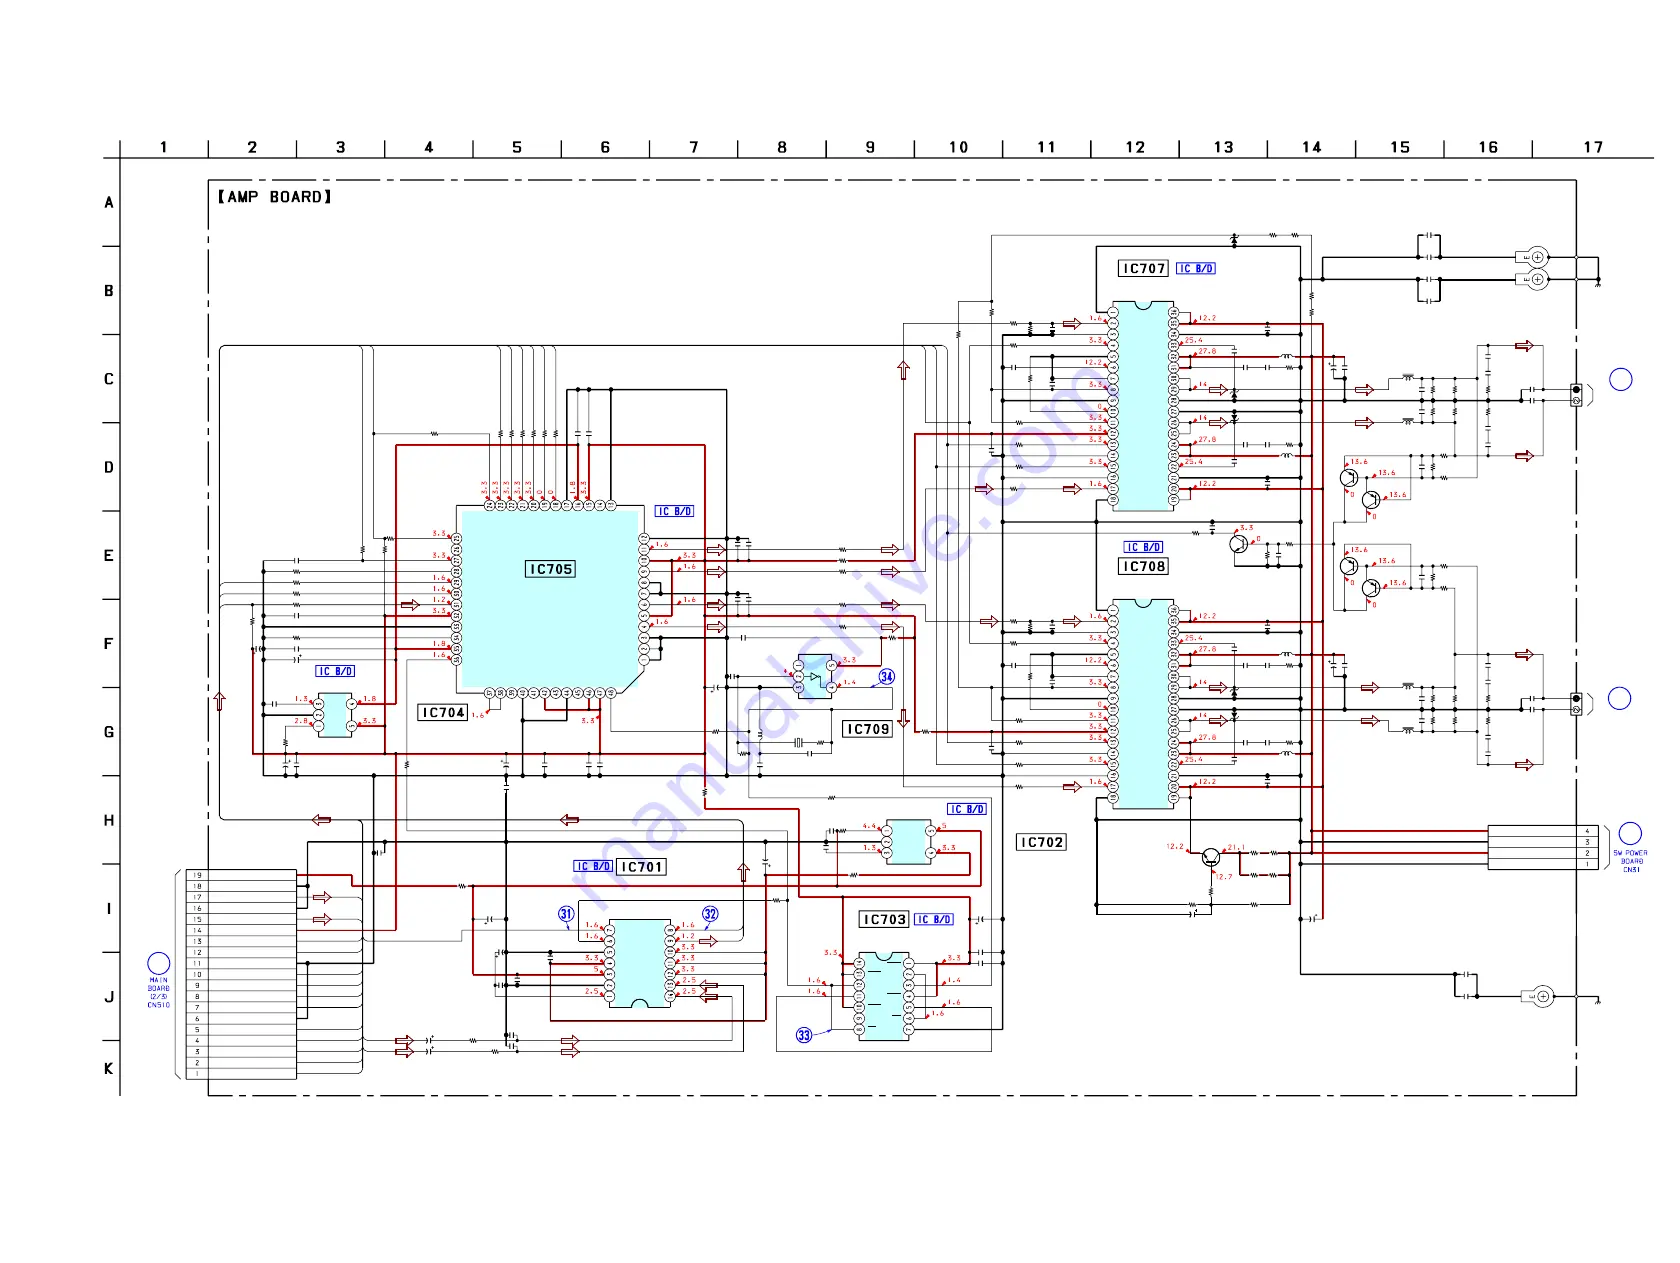Select the IC703 chip body

pos(884,996)
